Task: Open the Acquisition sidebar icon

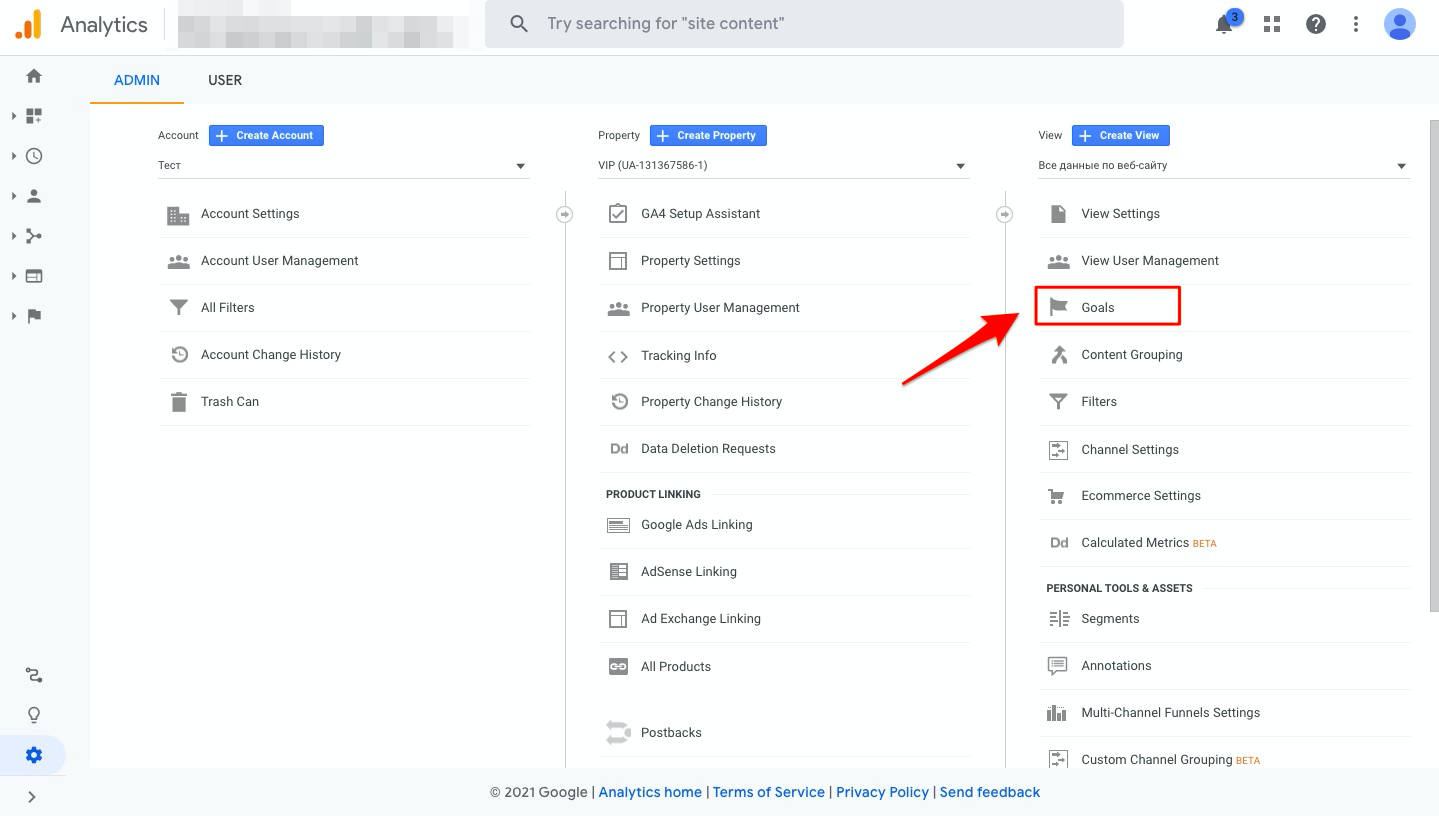Action: (34, 236)
